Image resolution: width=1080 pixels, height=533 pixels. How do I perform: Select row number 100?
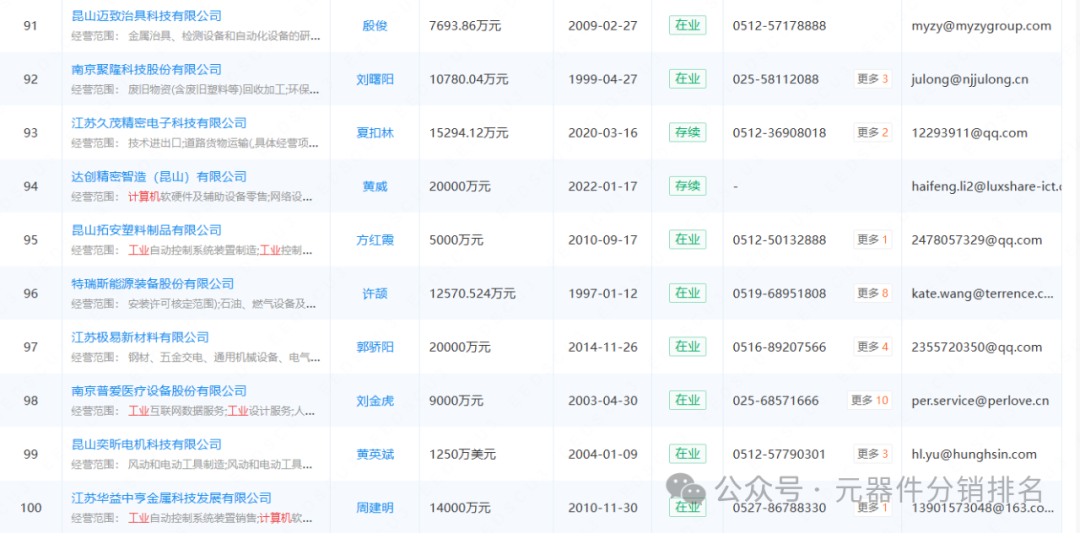coord(31,508)
